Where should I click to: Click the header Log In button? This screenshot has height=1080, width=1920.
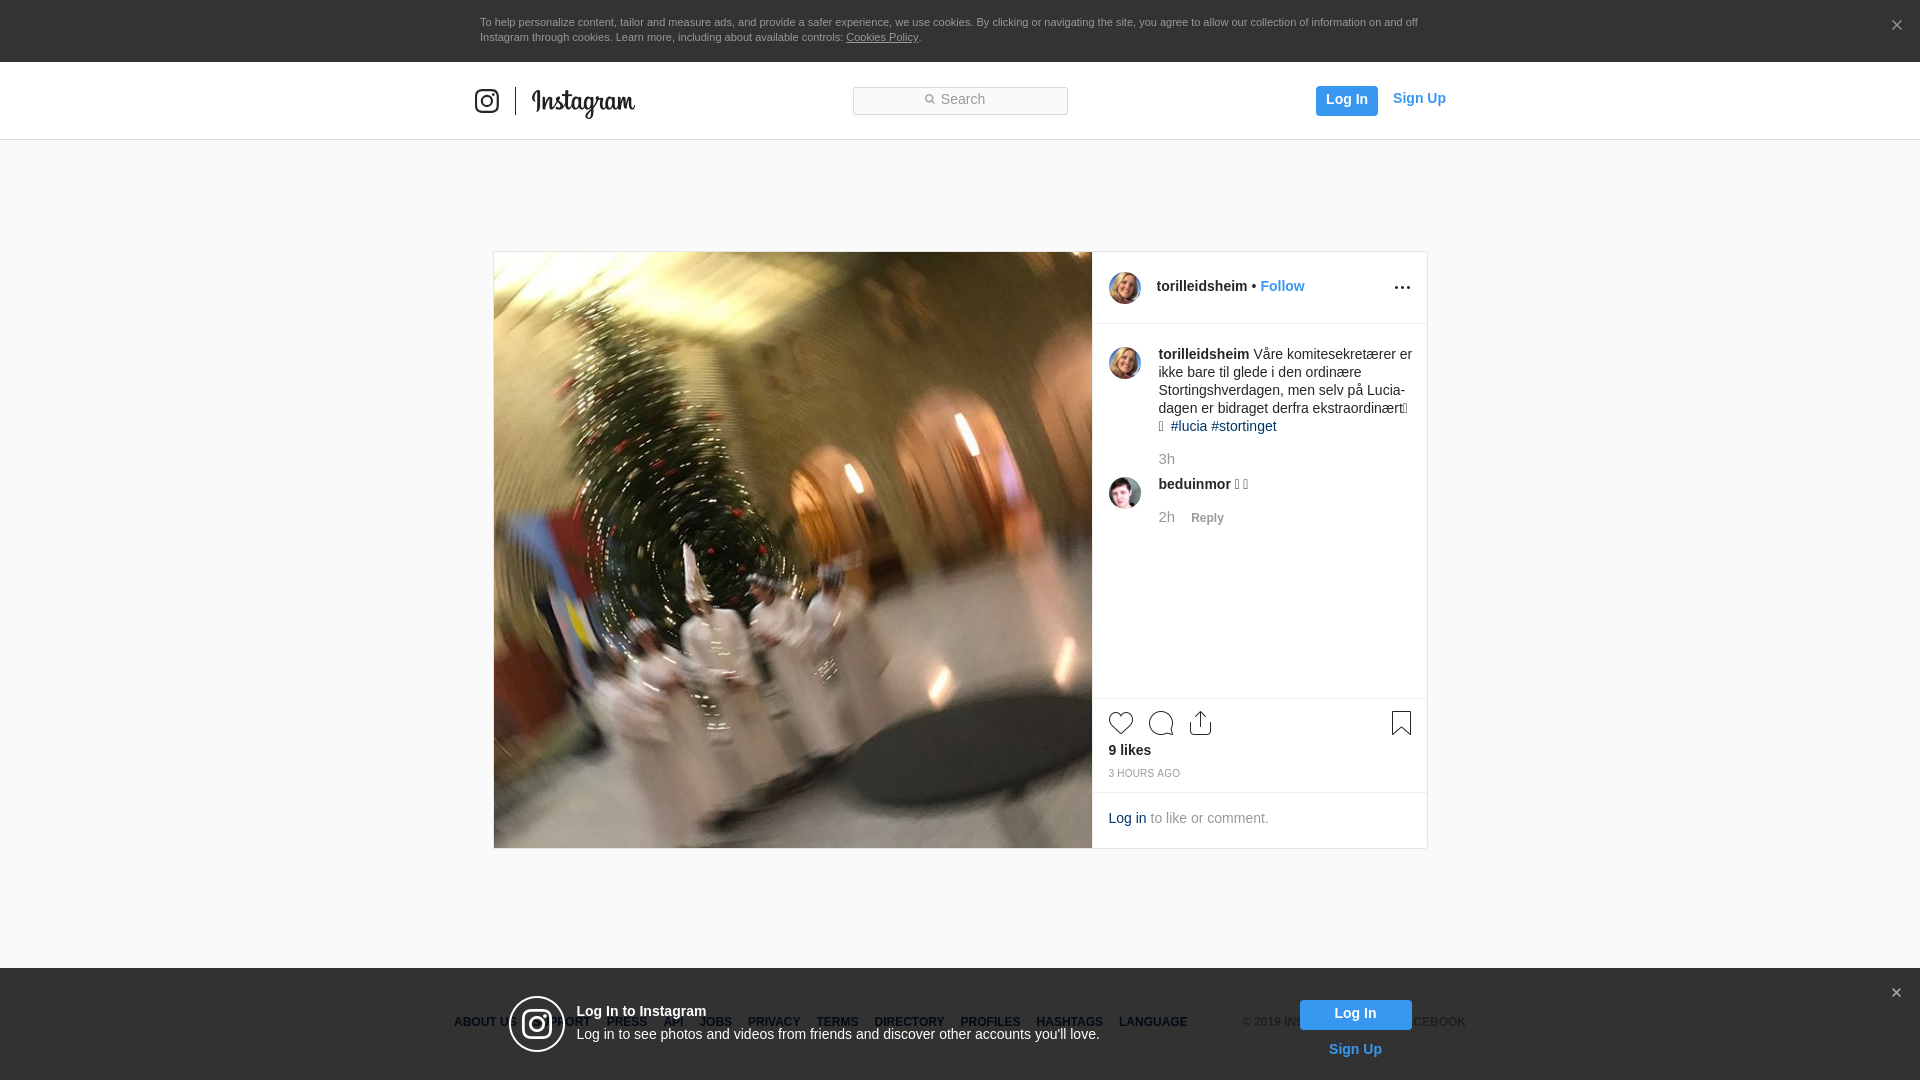(x=1346, y=100)
